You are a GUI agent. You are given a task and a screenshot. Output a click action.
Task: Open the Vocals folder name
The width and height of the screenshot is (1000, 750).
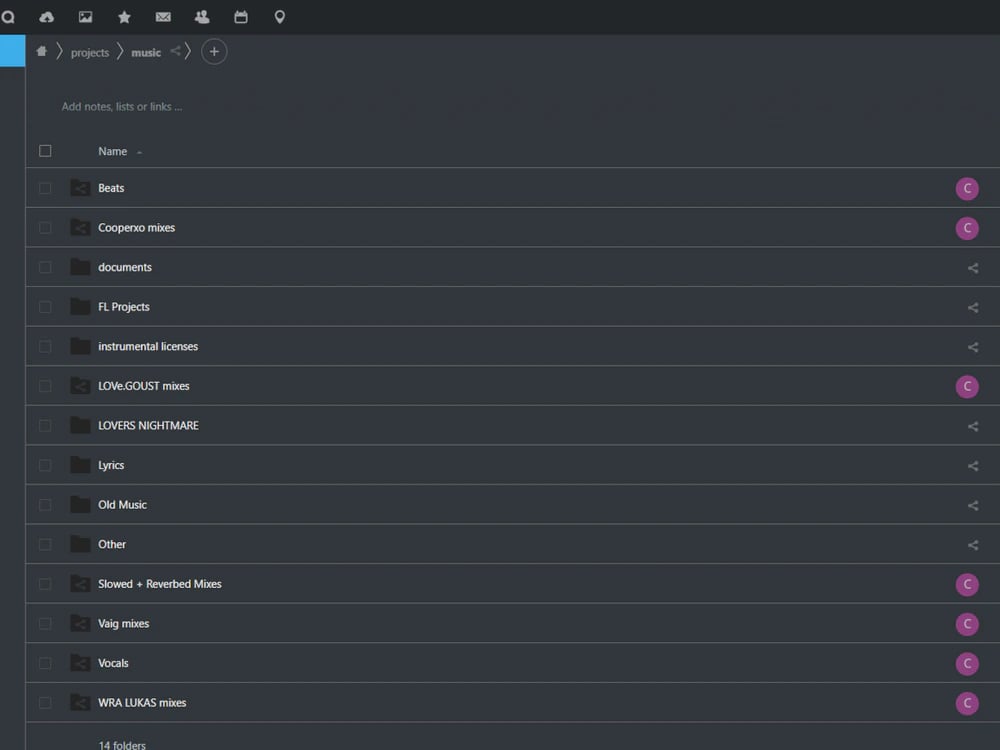(x=113, y=663)
